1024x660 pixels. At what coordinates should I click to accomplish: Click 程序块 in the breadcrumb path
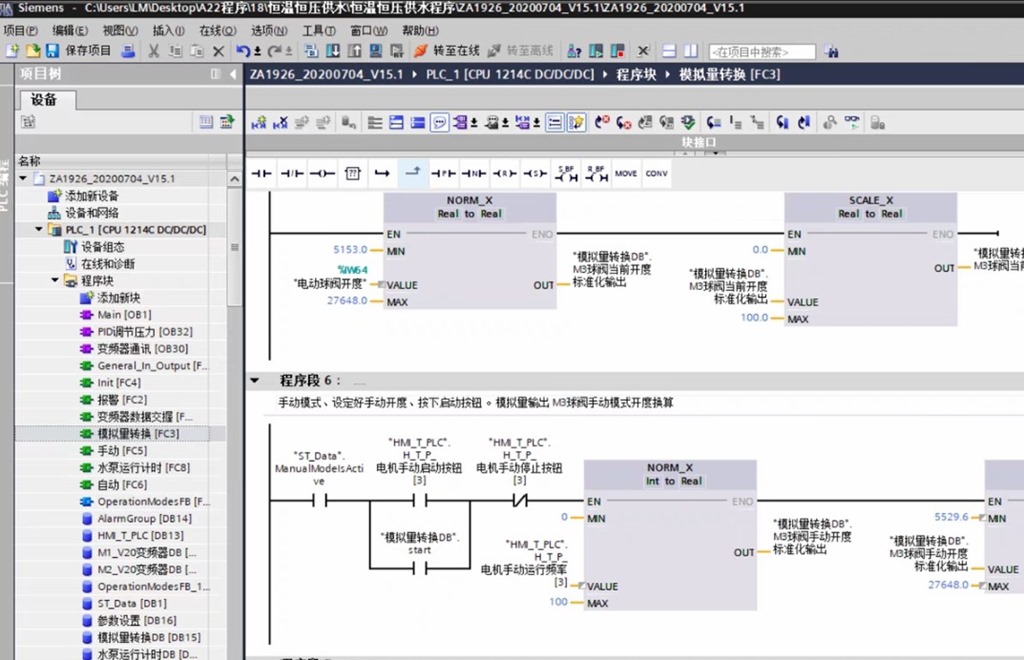tap(636, 74)
